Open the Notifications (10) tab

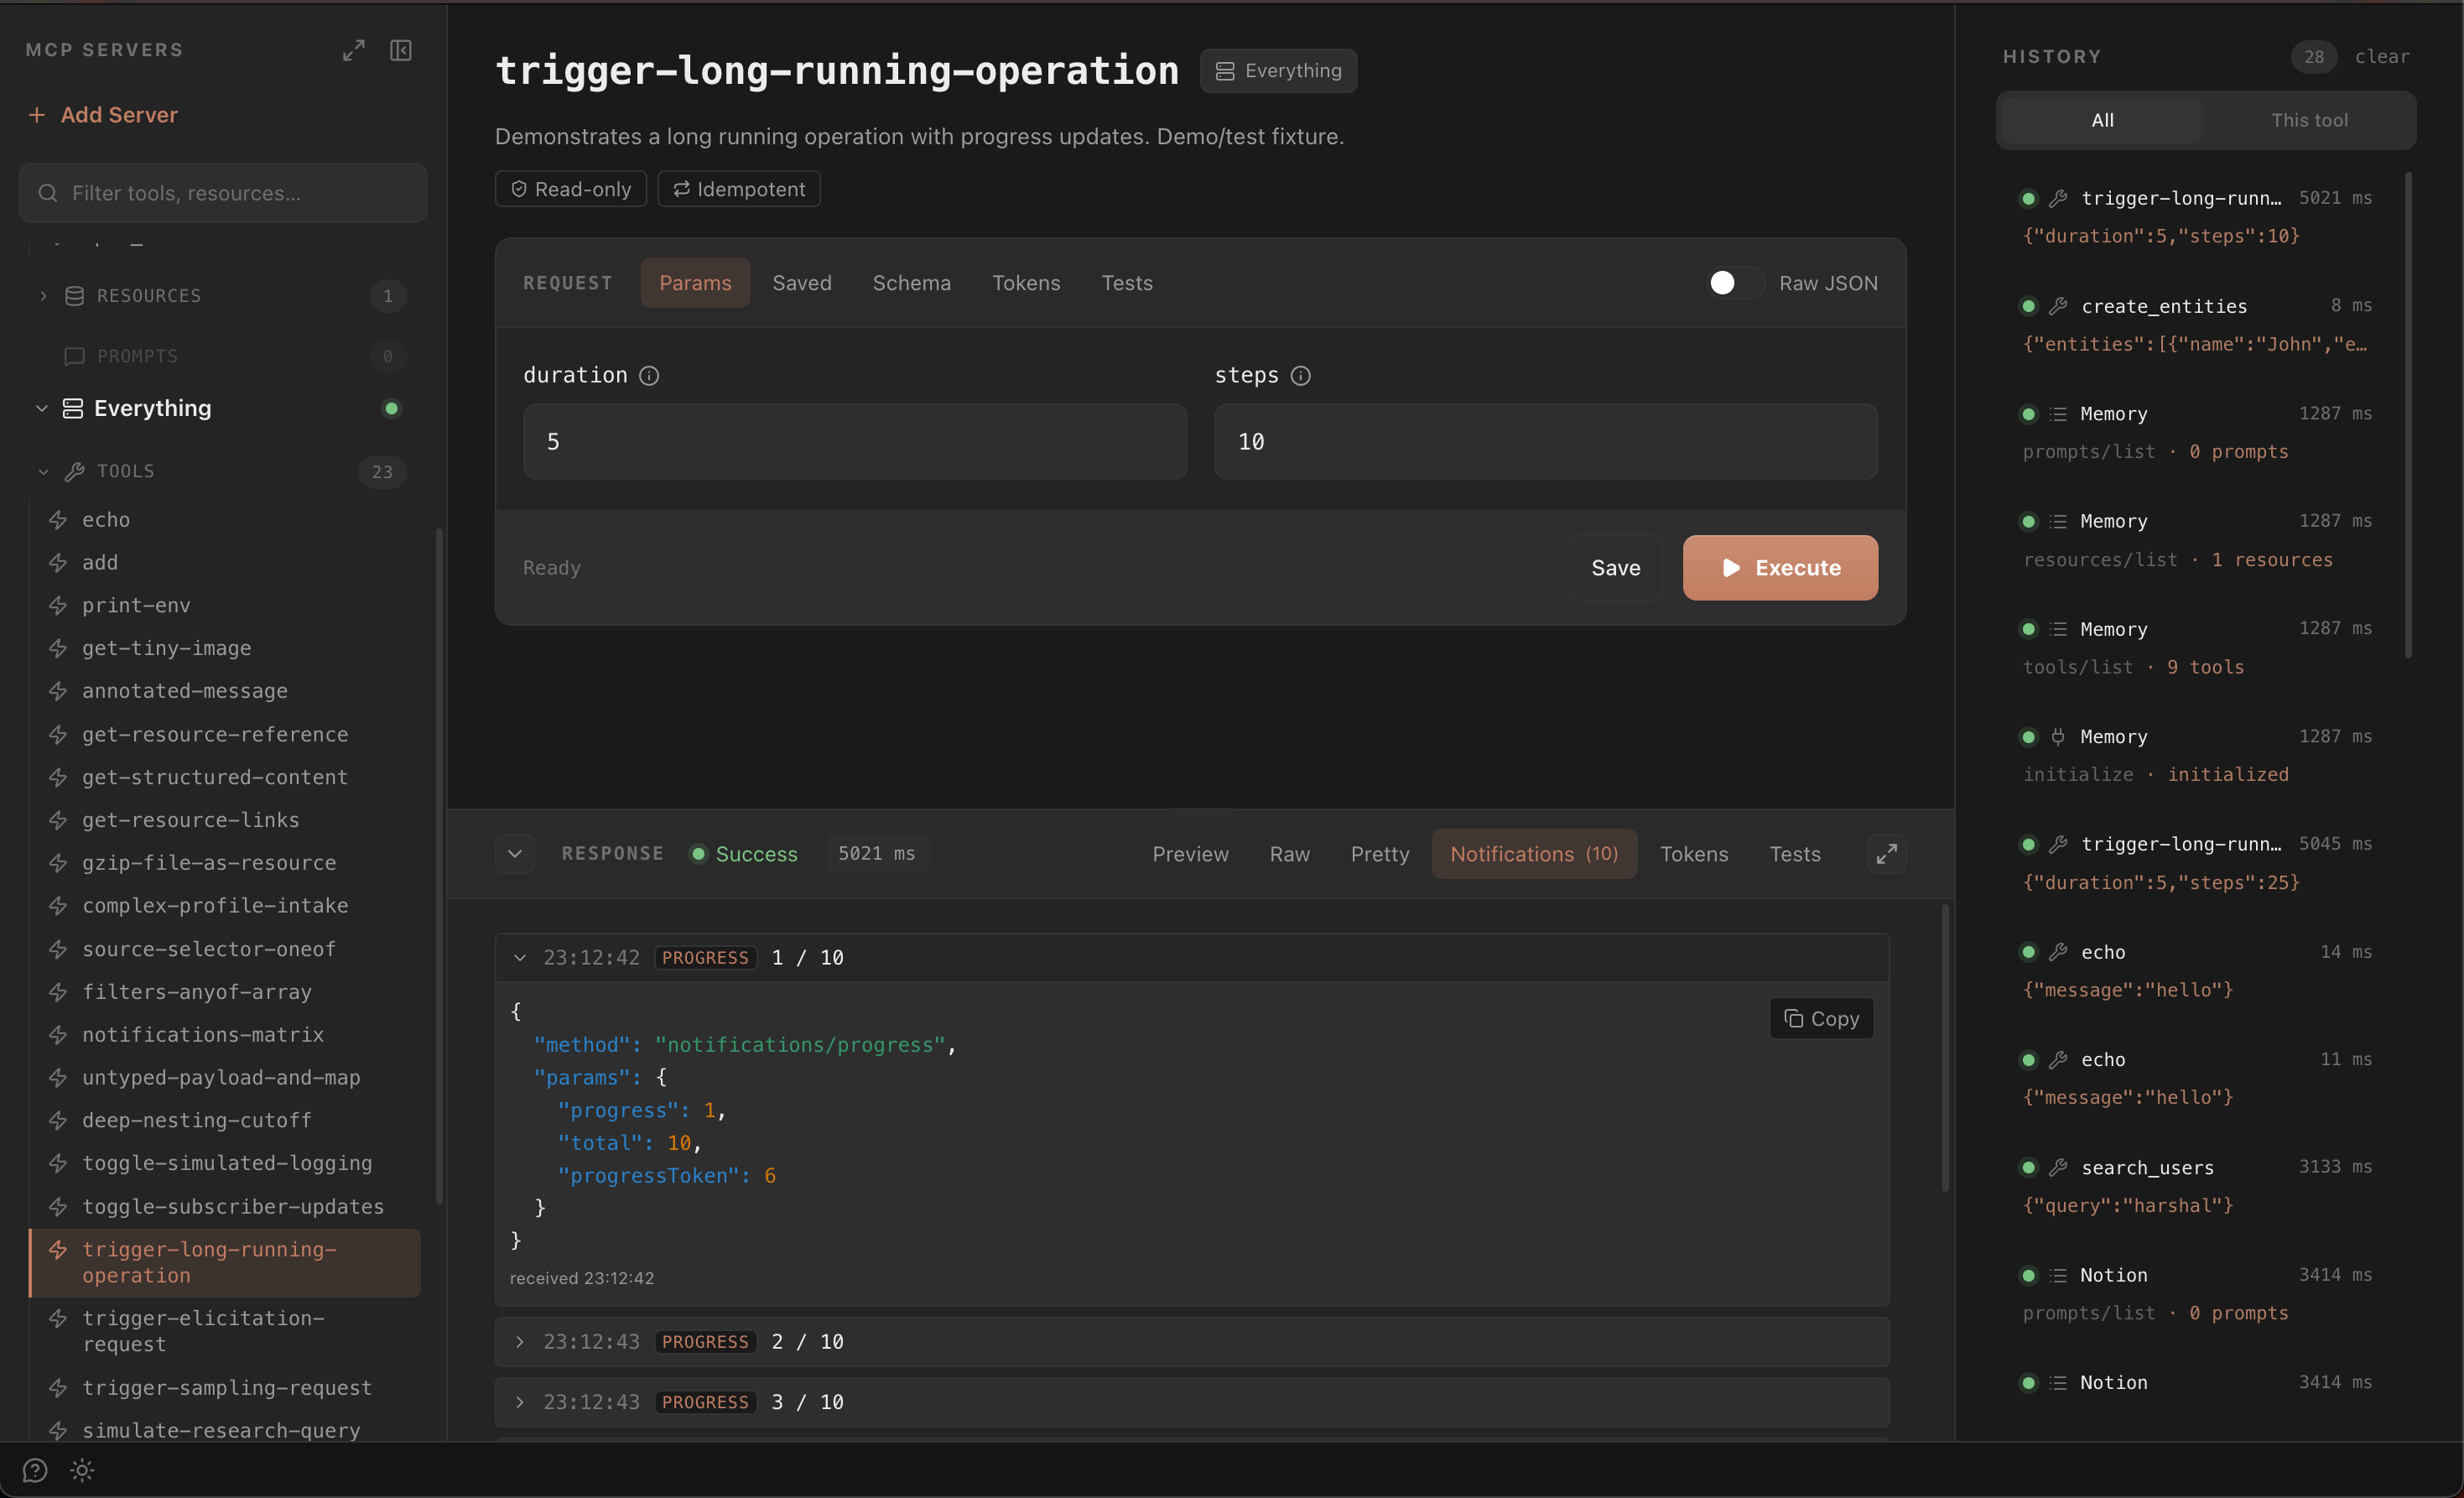1534,854
